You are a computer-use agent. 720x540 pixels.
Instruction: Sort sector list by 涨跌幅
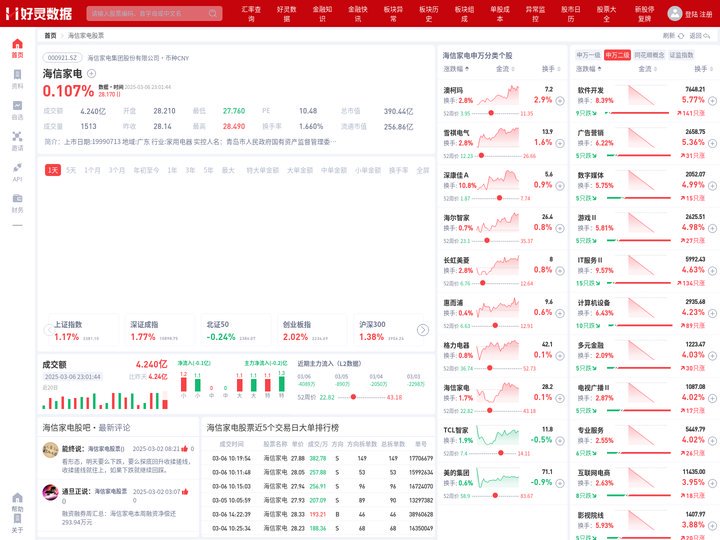tap(589, 69)
